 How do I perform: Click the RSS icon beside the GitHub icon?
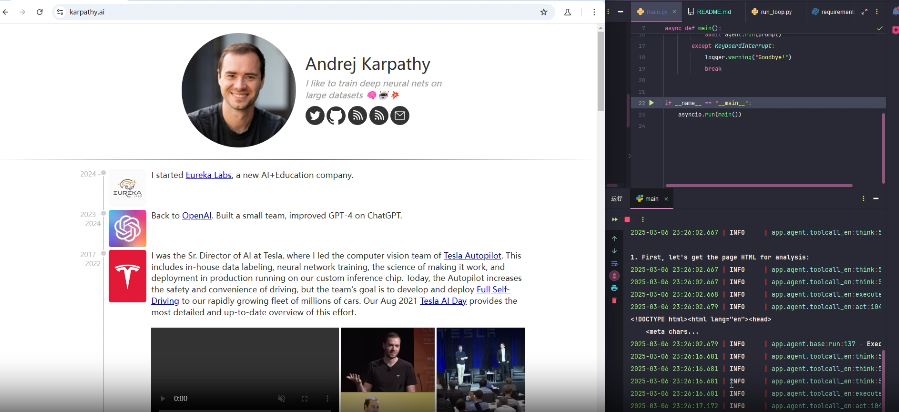(357, 116)
